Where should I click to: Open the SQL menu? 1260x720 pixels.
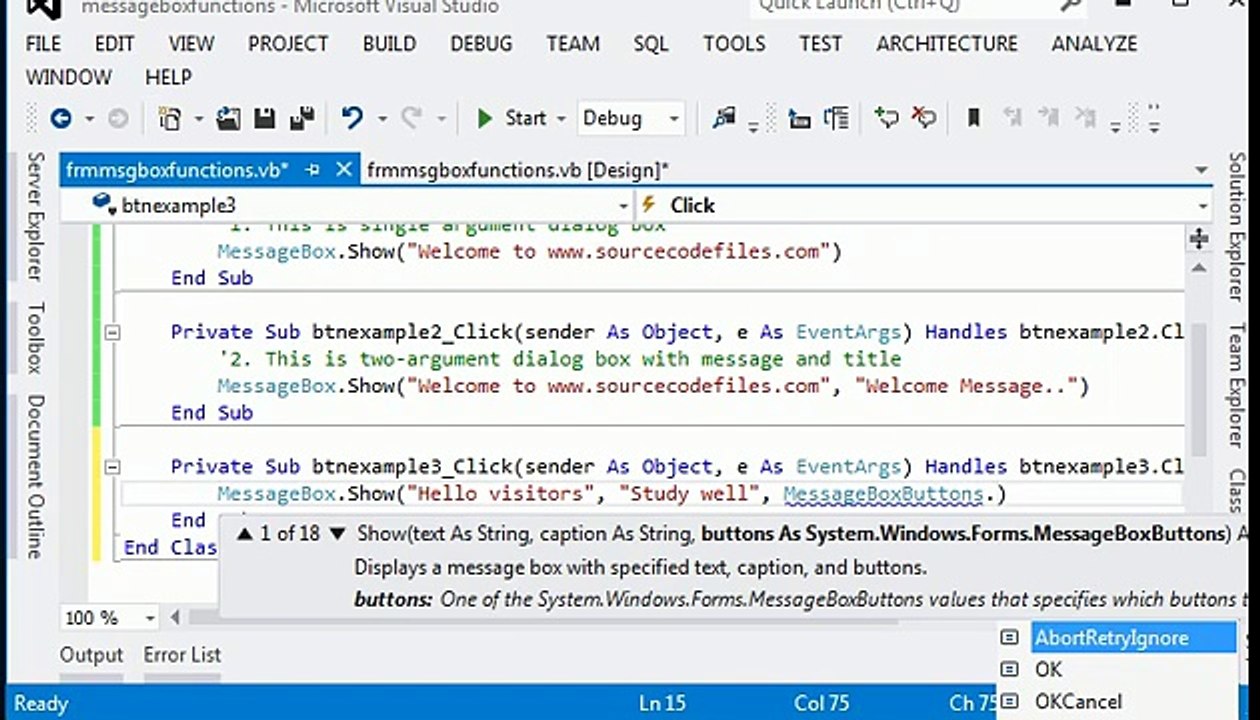pyautogui.click(x=651, y=44)
